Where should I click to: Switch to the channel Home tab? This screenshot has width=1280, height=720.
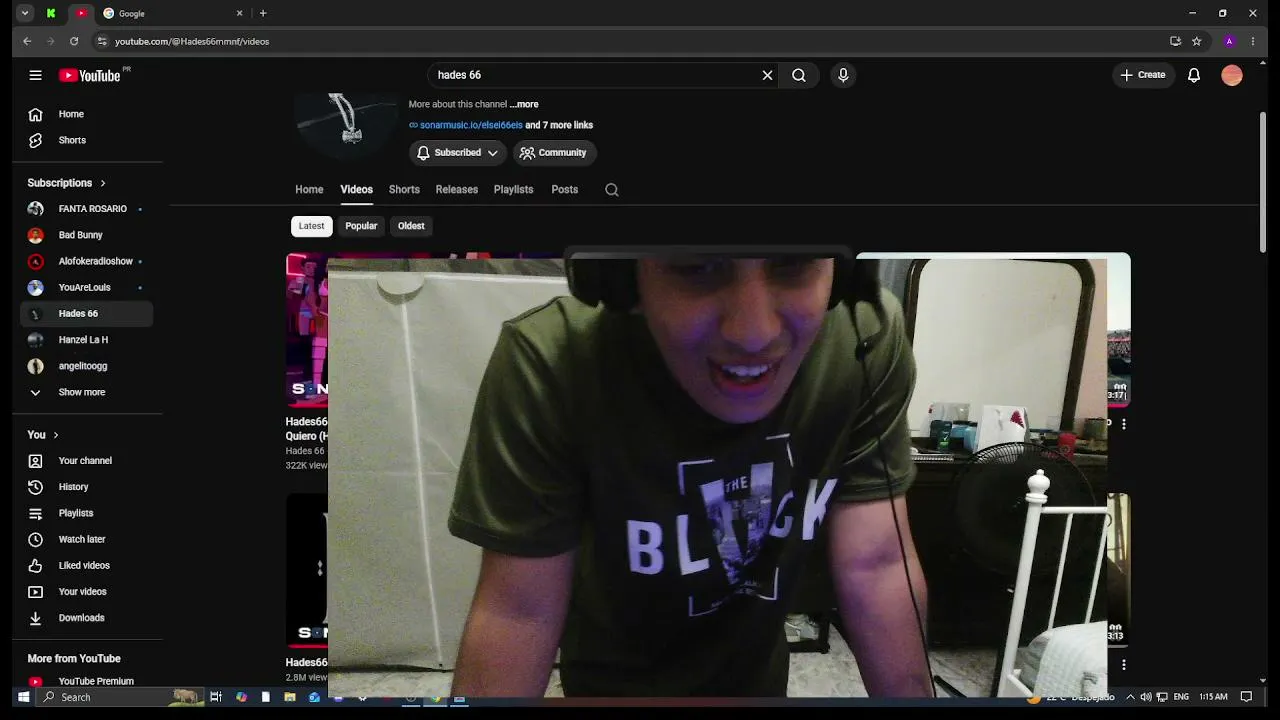coord(309,189)
